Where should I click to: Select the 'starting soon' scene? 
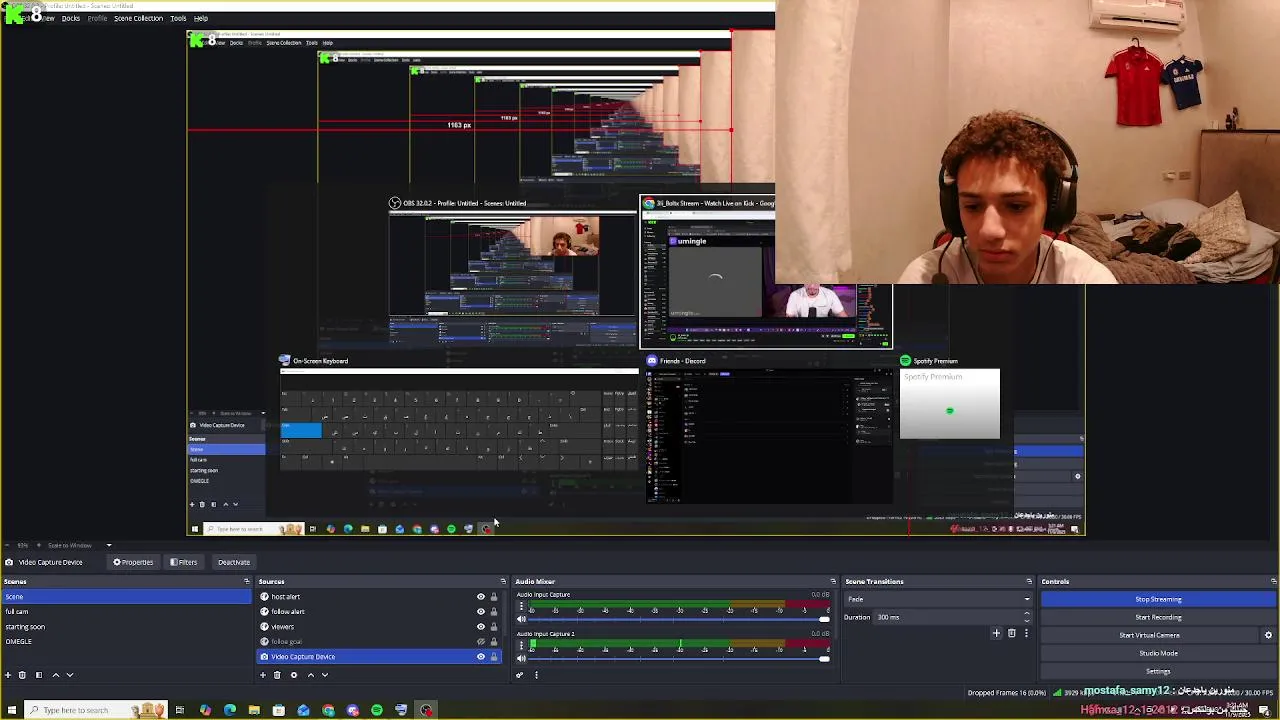[x=126, y=627]
